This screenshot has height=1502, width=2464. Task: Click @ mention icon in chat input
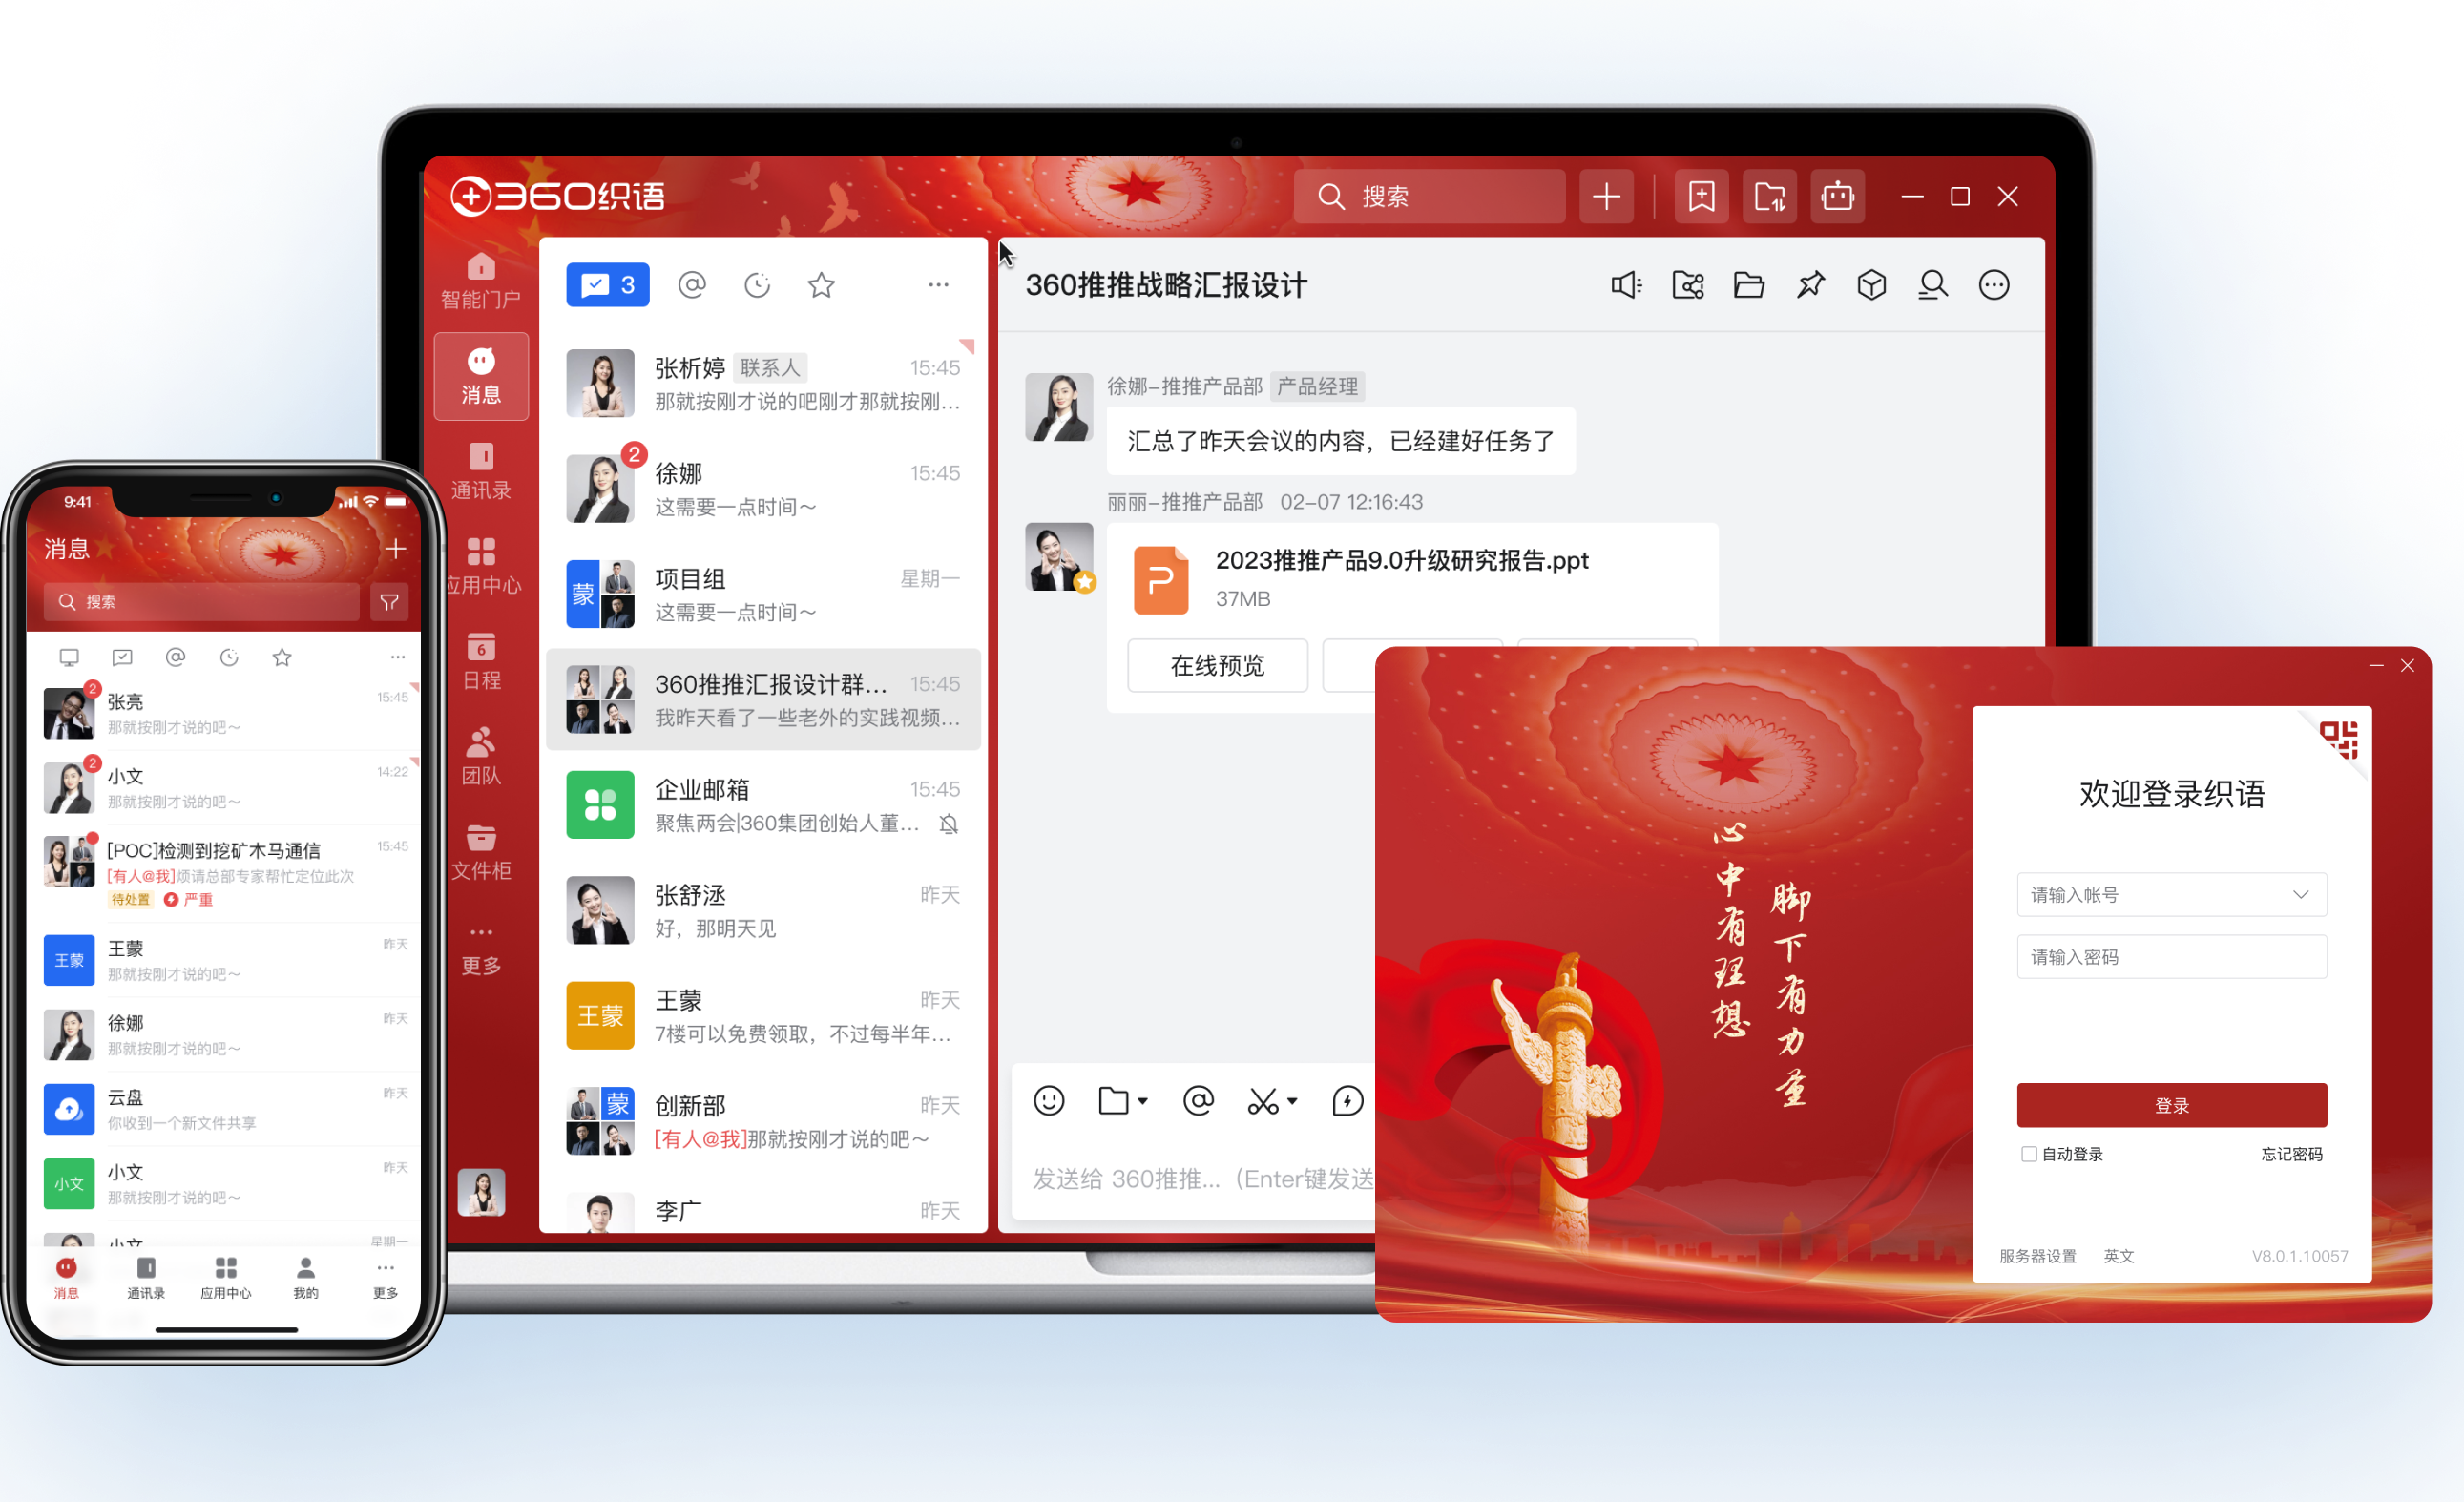[1198, 1101]
